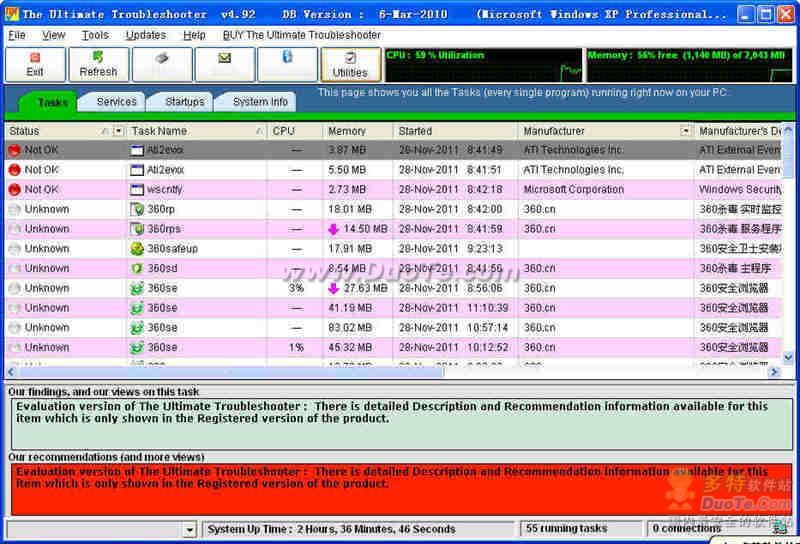Click the 55 running tasks status field
The width and height of the screenshot is (800, 544).
point(580,529)
